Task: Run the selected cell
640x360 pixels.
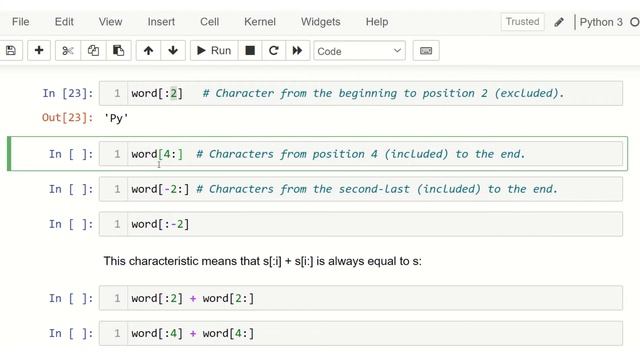Action: 214,51
